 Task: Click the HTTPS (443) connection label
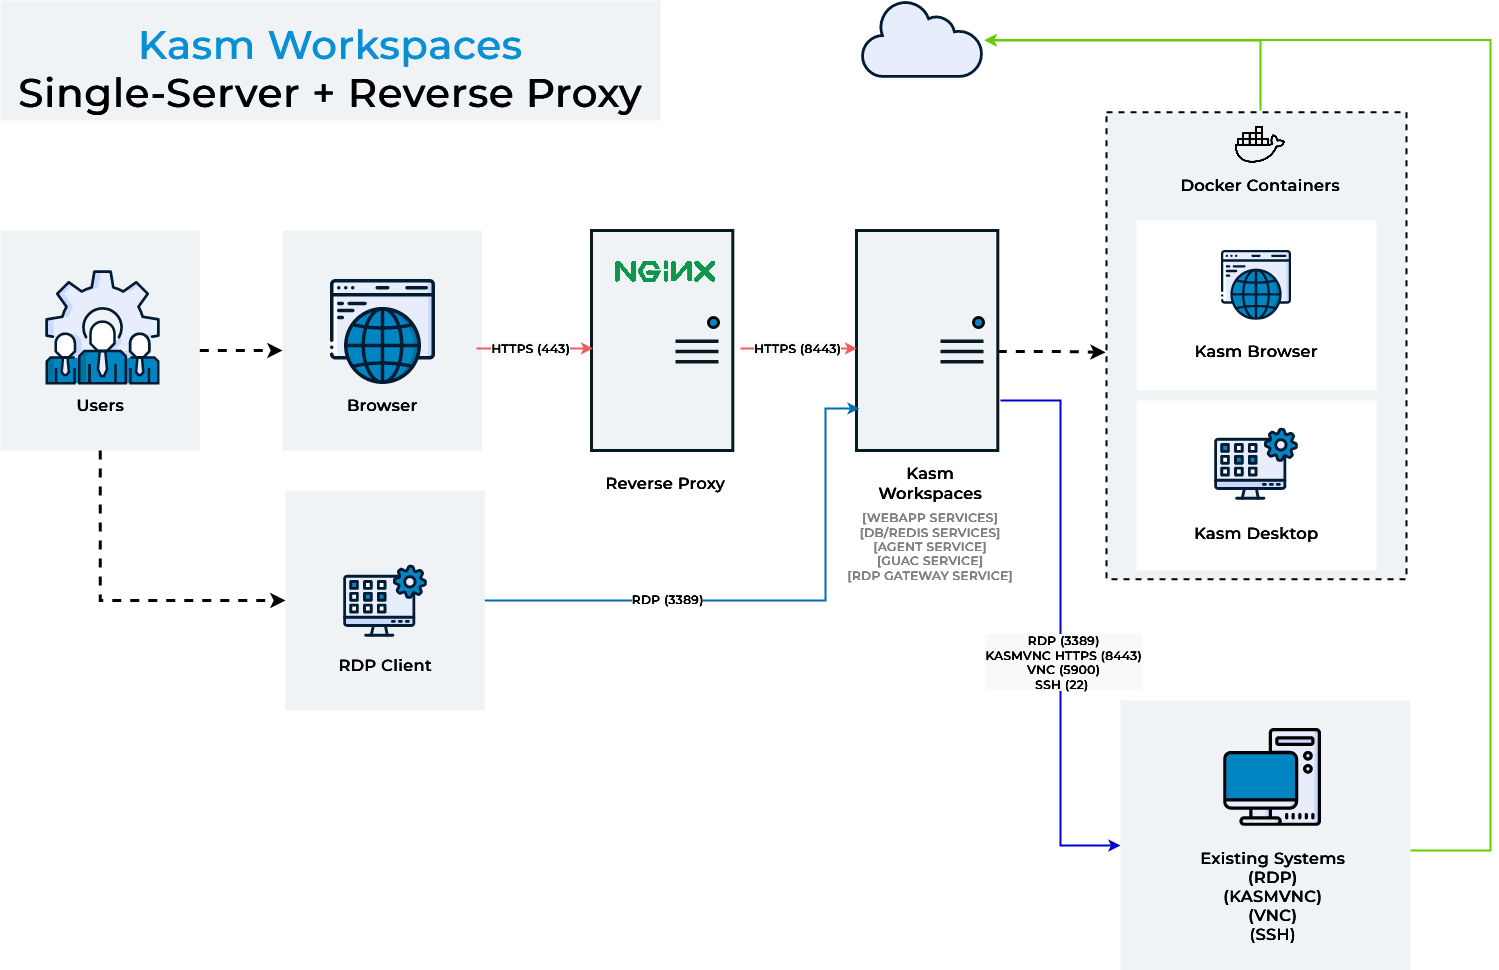click(x=530, y=349)
